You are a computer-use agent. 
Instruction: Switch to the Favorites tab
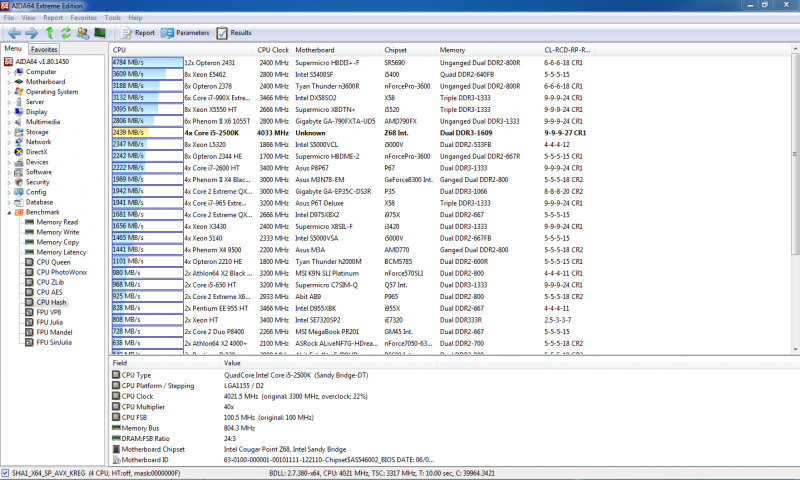pyautogui.click(x=44, y=49)
